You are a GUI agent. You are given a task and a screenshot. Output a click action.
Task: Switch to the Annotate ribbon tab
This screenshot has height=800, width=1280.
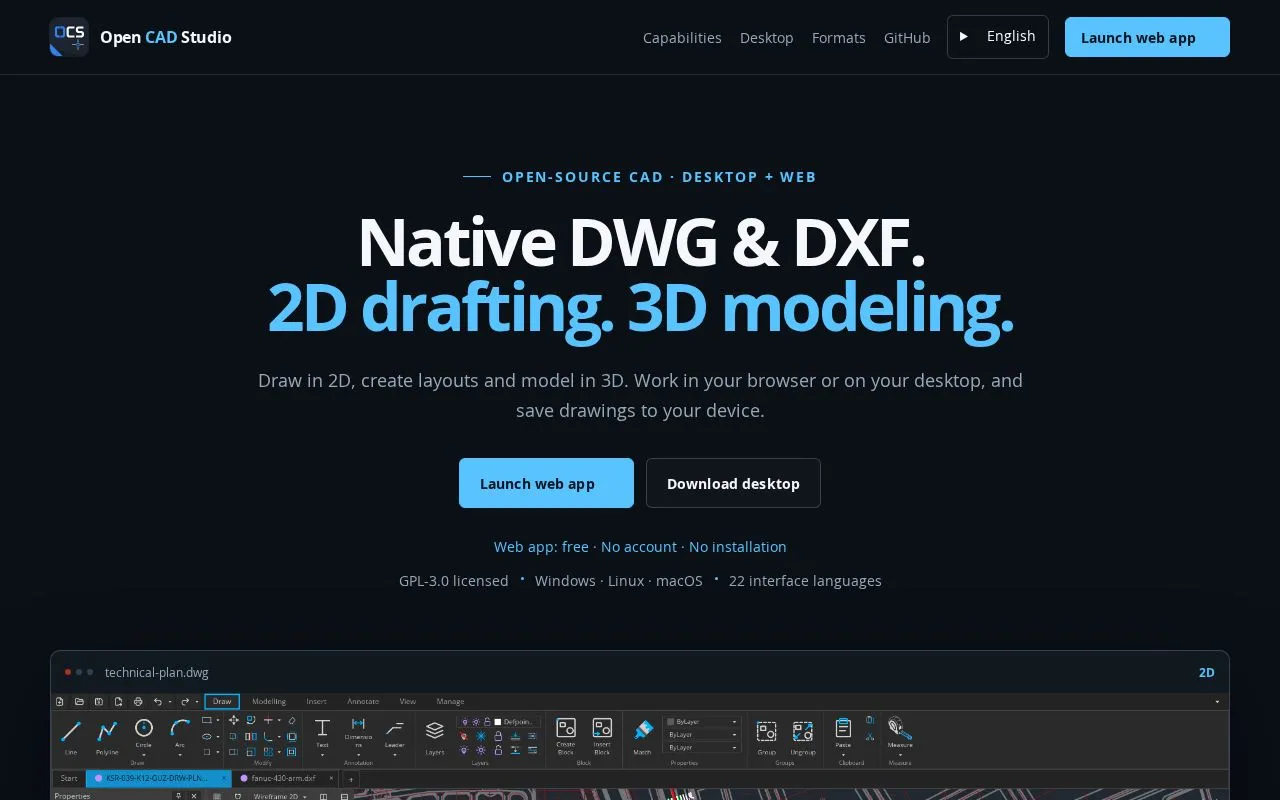[x=363, y=702]
